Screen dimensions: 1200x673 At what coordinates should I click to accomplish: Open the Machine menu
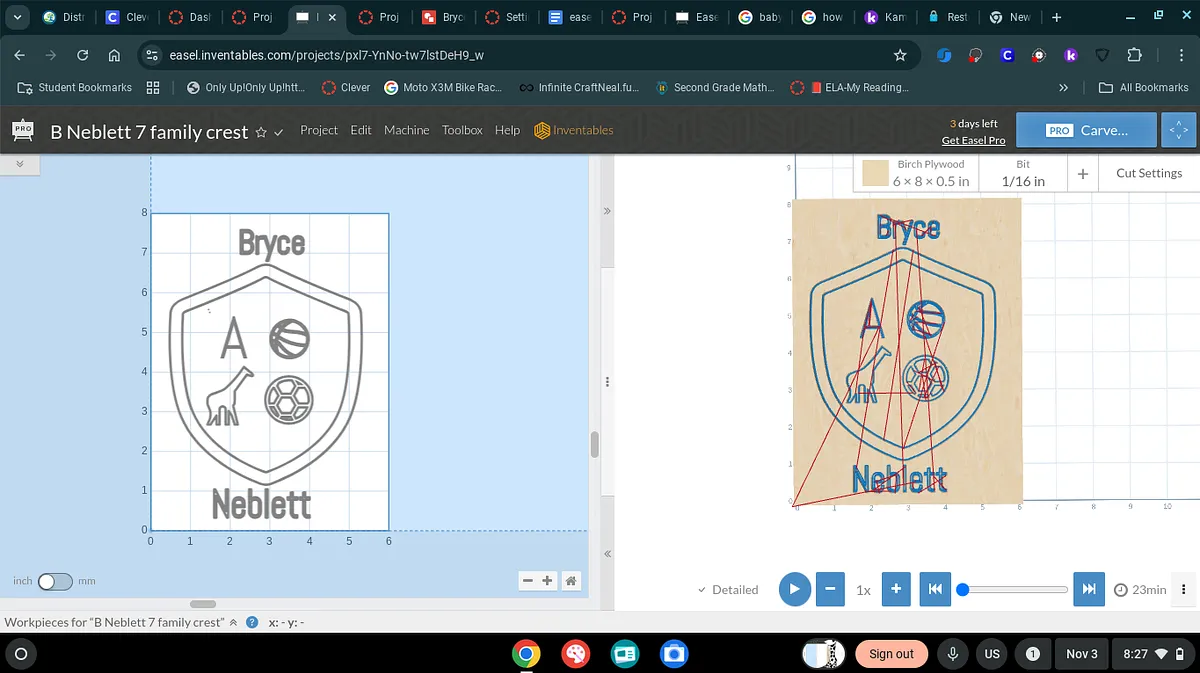pyautogui.click(x=406, y=130)
